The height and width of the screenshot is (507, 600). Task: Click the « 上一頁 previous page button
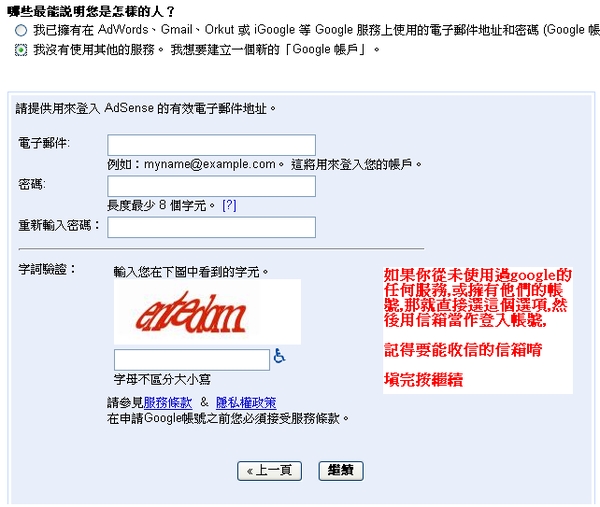coord(269,471)
